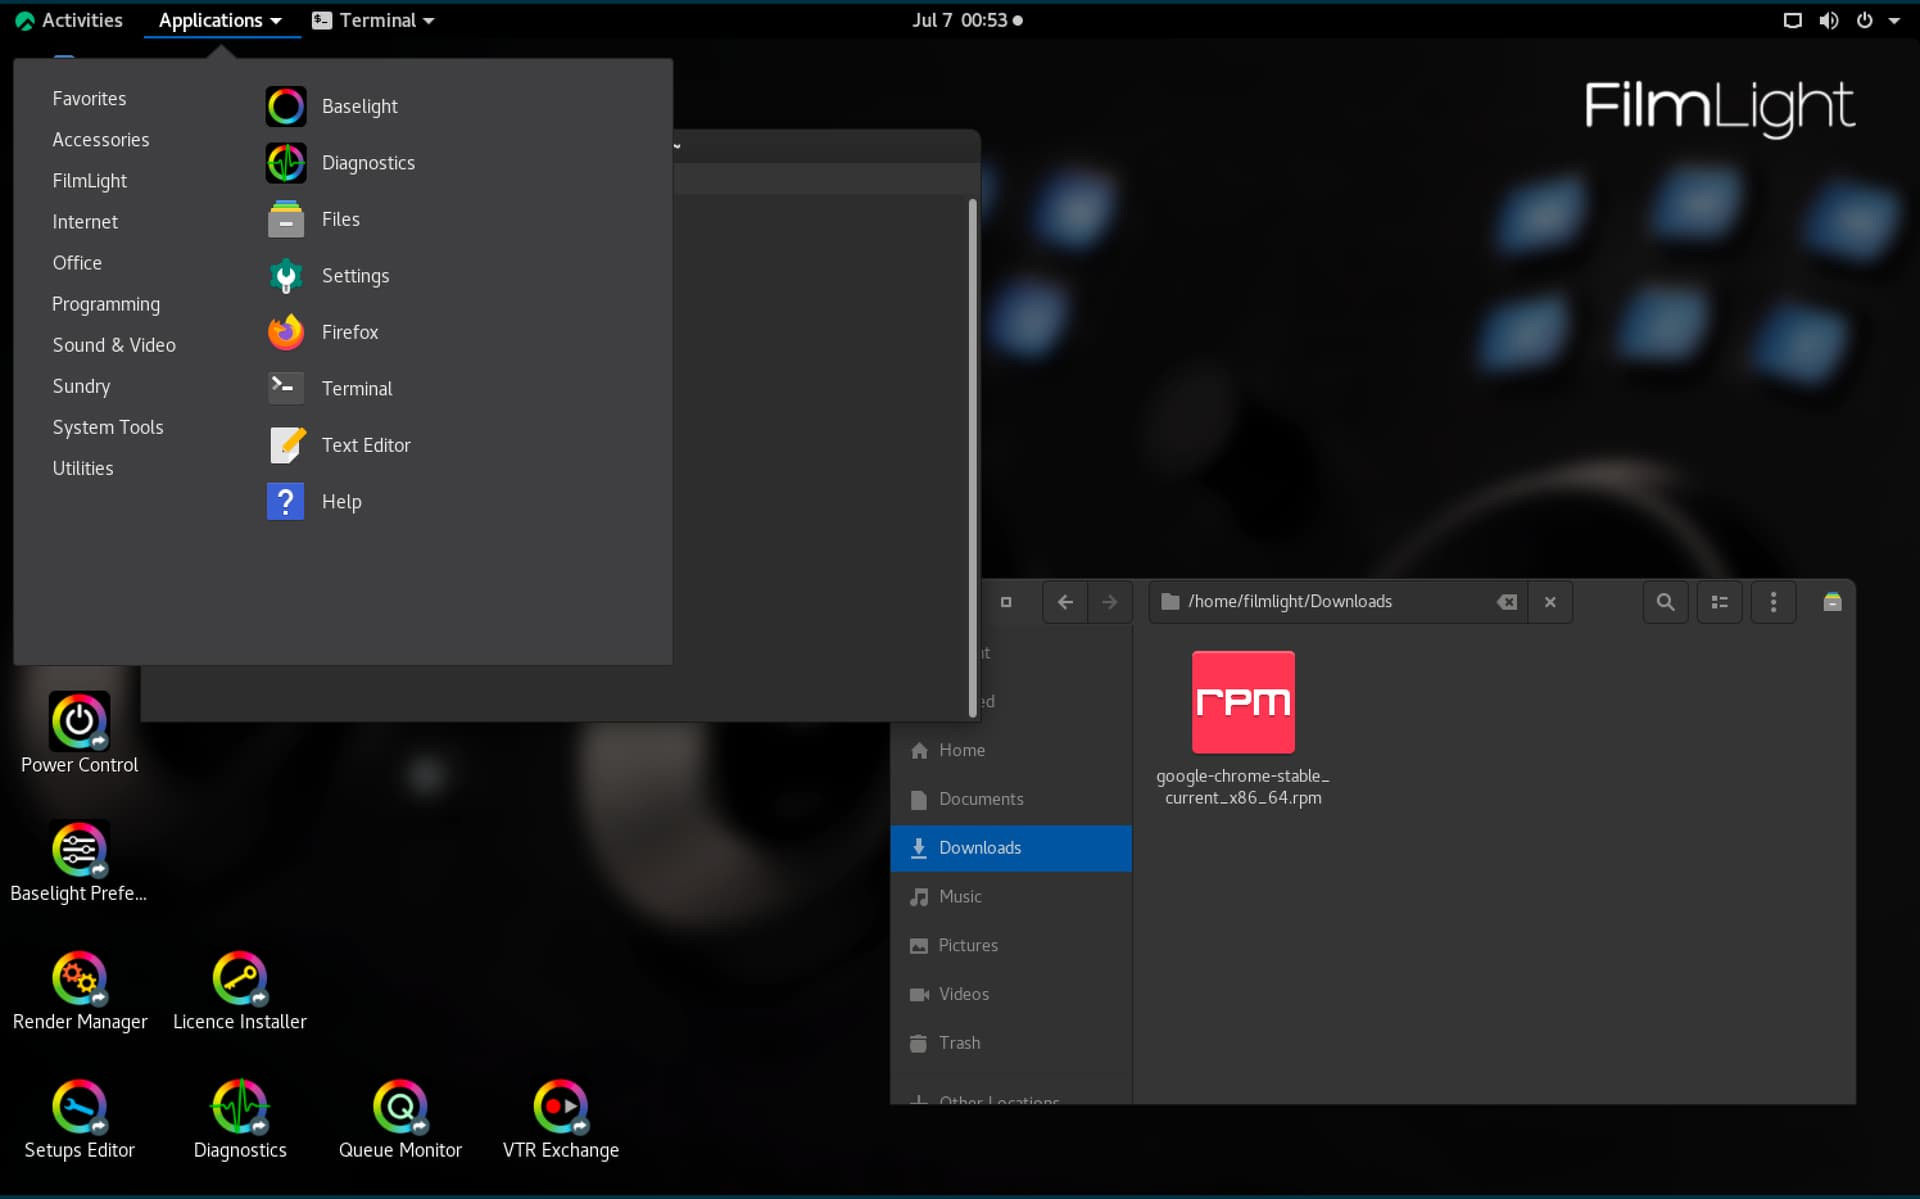Open Music in the Files sidebar

point(1010,897)
